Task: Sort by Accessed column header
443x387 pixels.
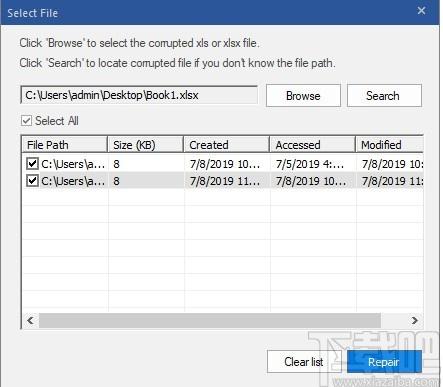Action: [x=313, y=145]
